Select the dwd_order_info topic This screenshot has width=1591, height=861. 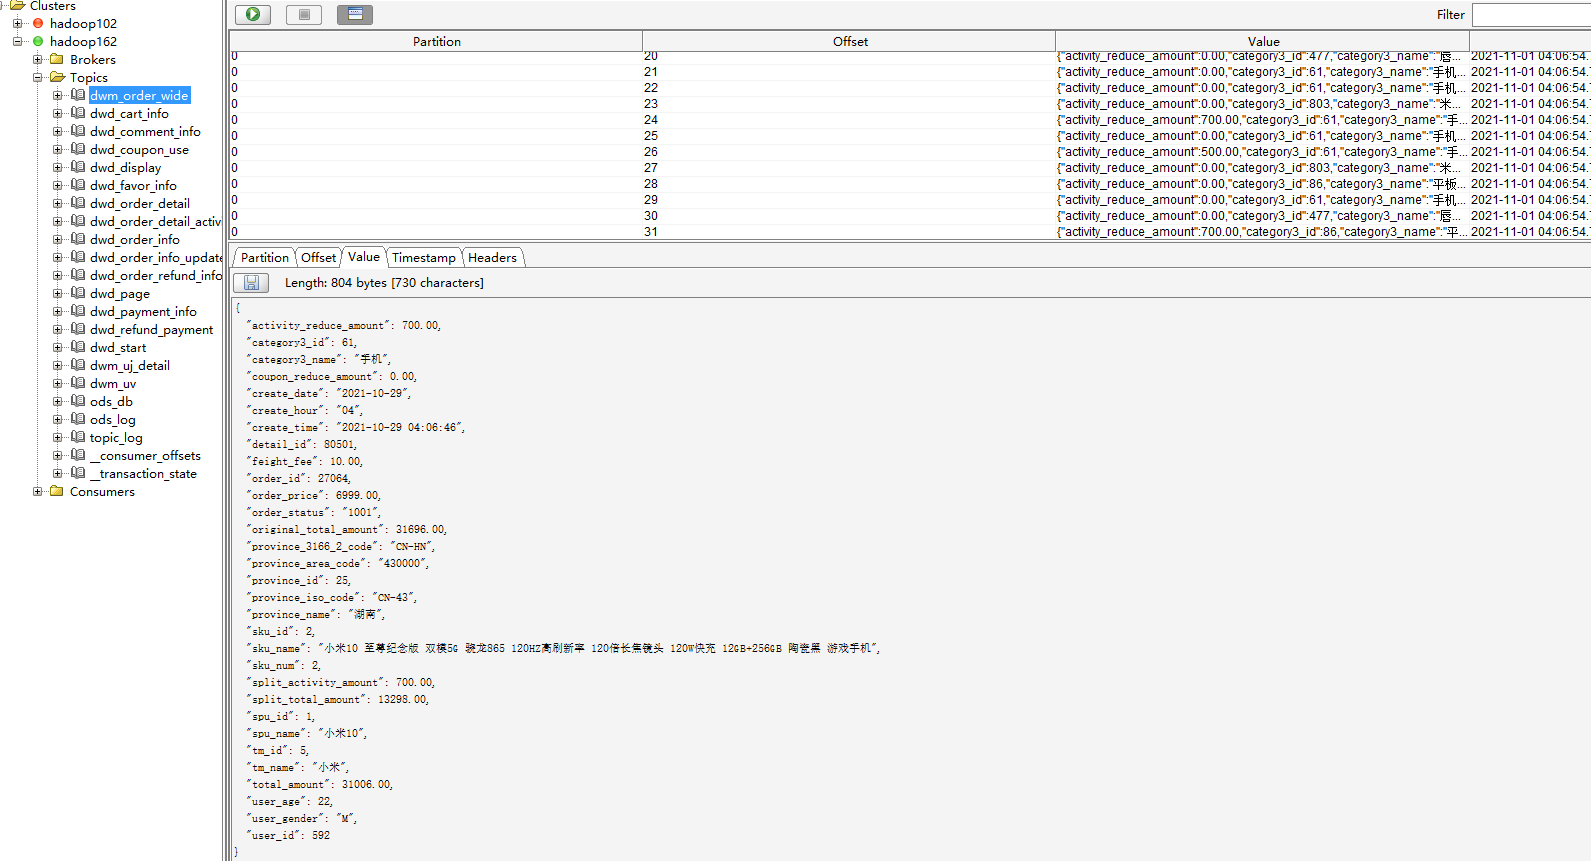click(x=135, y=239)
